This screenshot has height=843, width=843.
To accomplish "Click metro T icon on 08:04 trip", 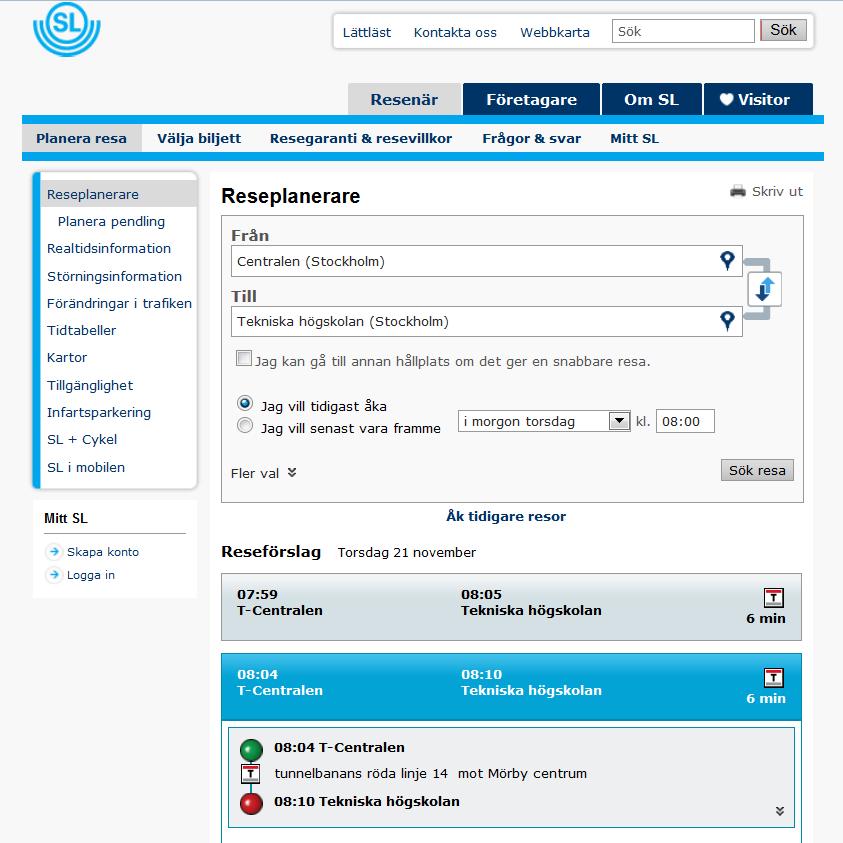I will pyautogui.click(x=774, y=677).
